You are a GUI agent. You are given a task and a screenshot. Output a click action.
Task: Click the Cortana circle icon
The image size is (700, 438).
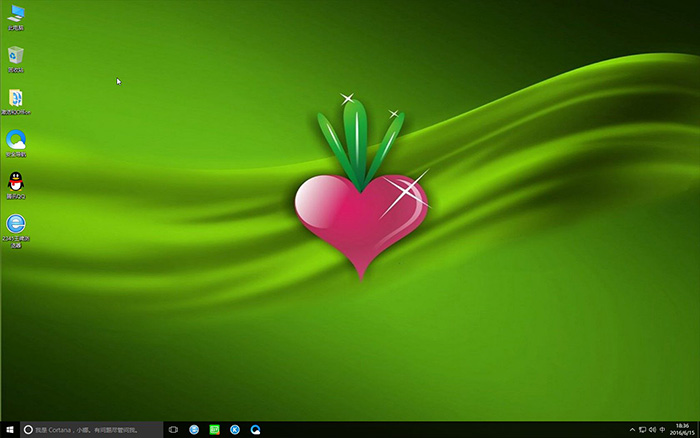pyautogui.click(x=28, y=430)
